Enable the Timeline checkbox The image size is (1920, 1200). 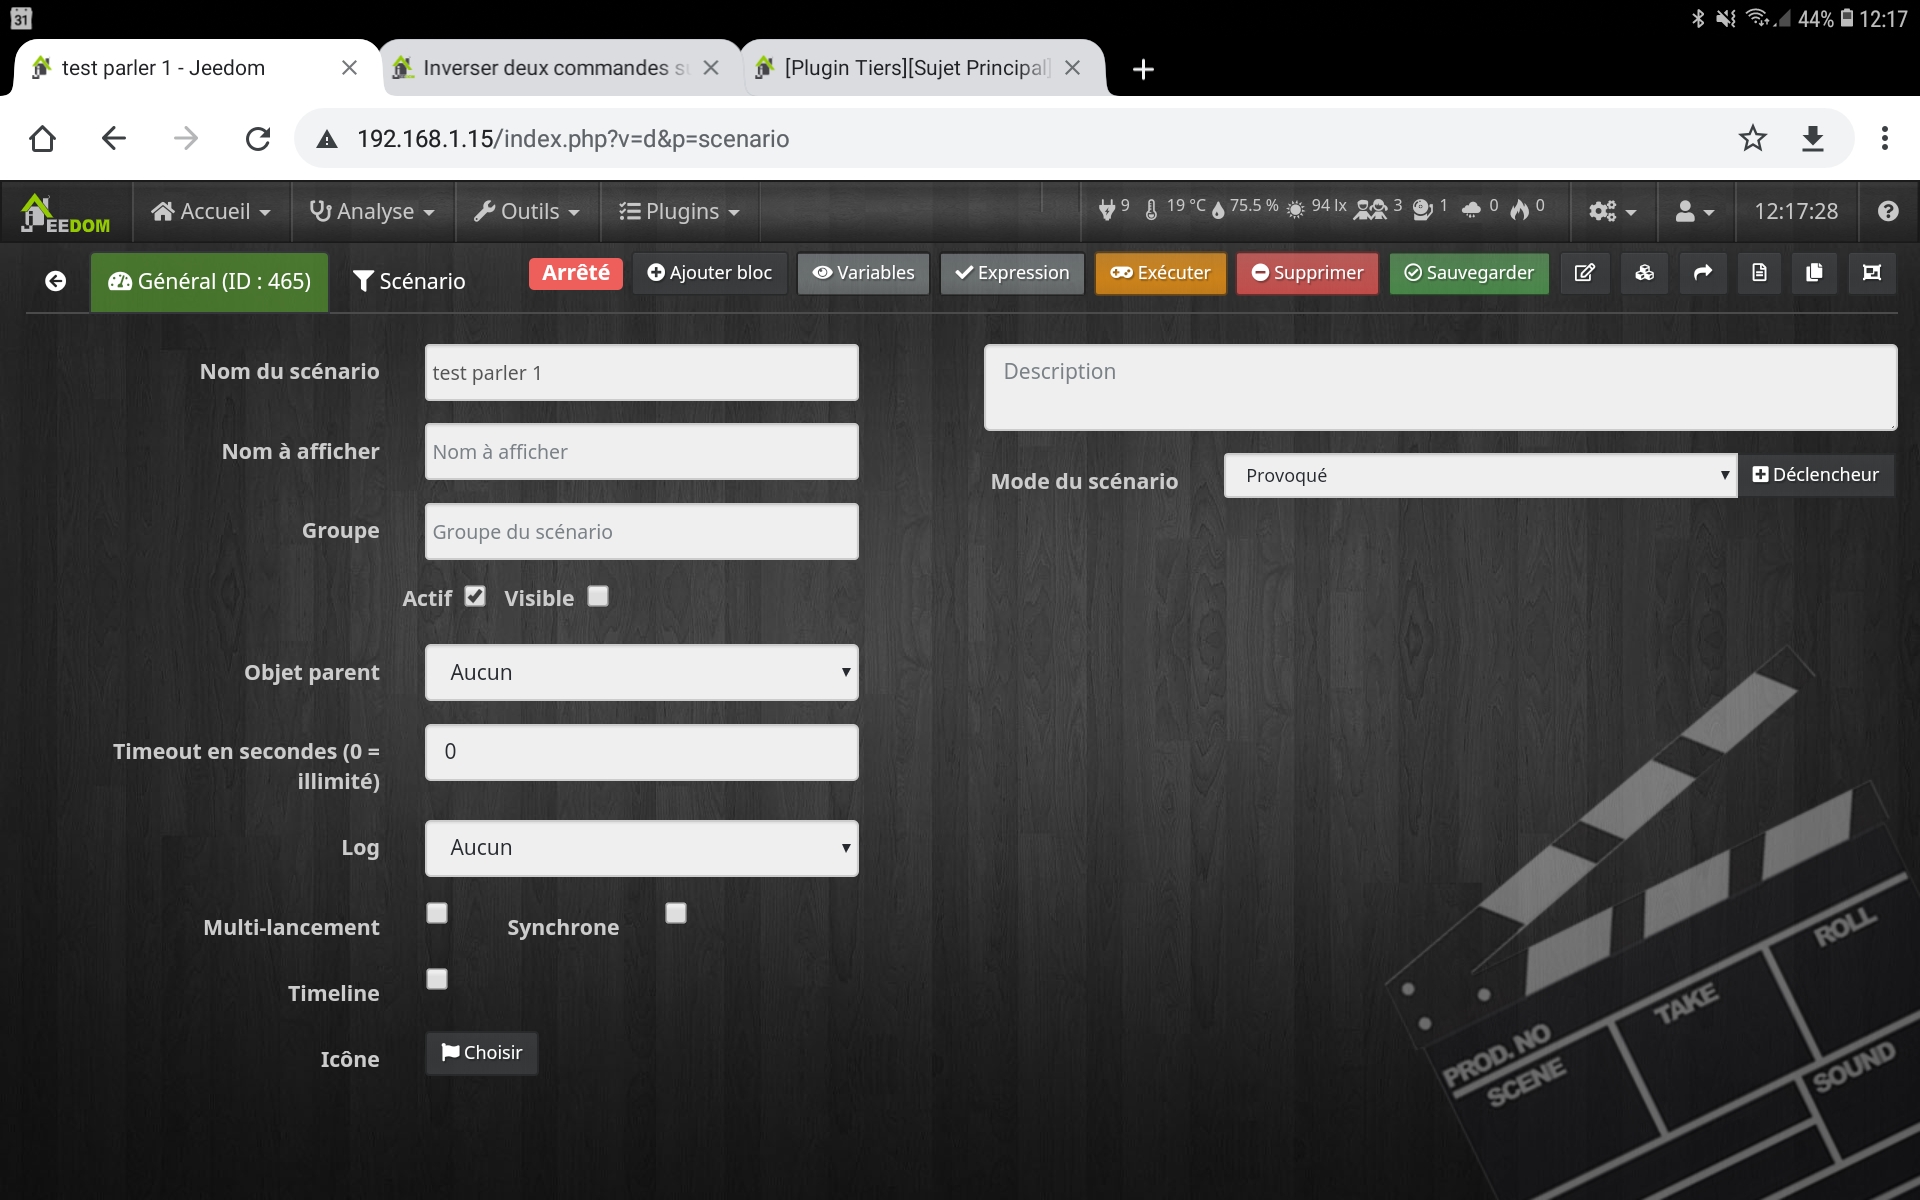pos(437,979)
